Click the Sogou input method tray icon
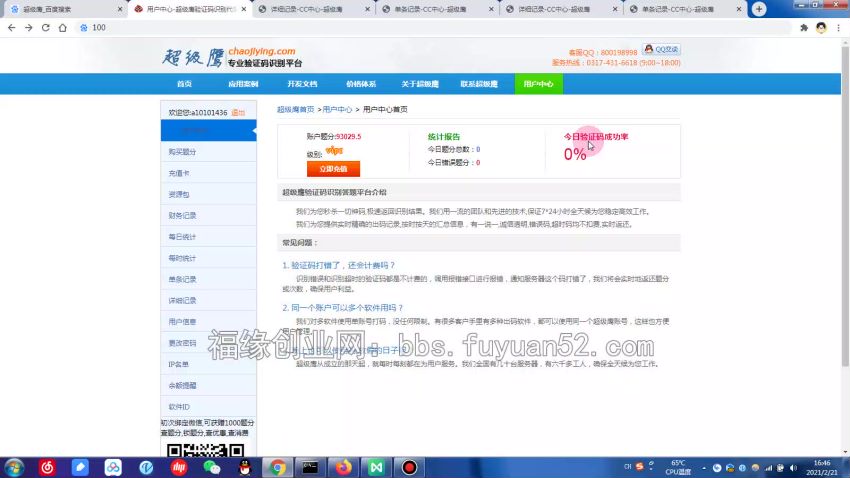The height and width of the screenshot is (478, 850). tap(640, 467)
